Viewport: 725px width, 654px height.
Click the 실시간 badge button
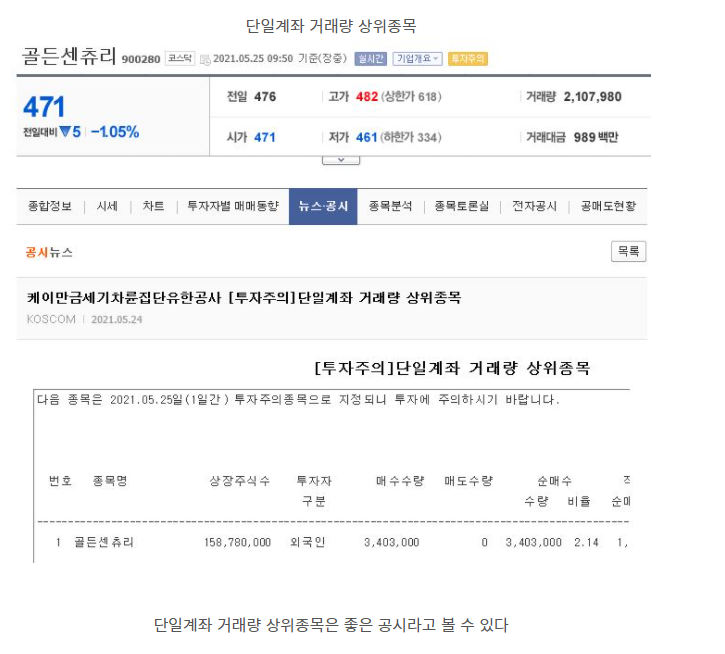pyautogui.click(x=370, y=59)
